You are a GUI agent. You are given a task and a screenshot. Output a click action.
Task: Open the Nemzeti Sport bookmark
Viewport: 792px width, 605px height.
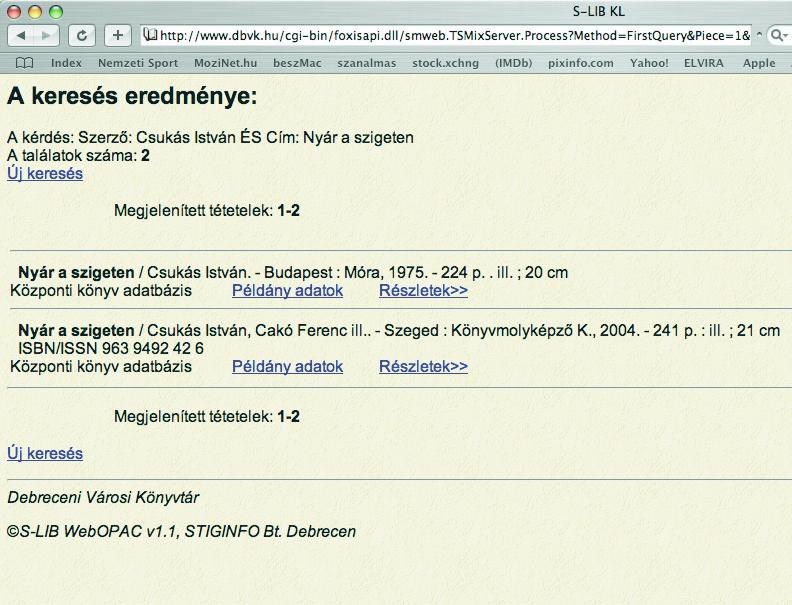138,63
